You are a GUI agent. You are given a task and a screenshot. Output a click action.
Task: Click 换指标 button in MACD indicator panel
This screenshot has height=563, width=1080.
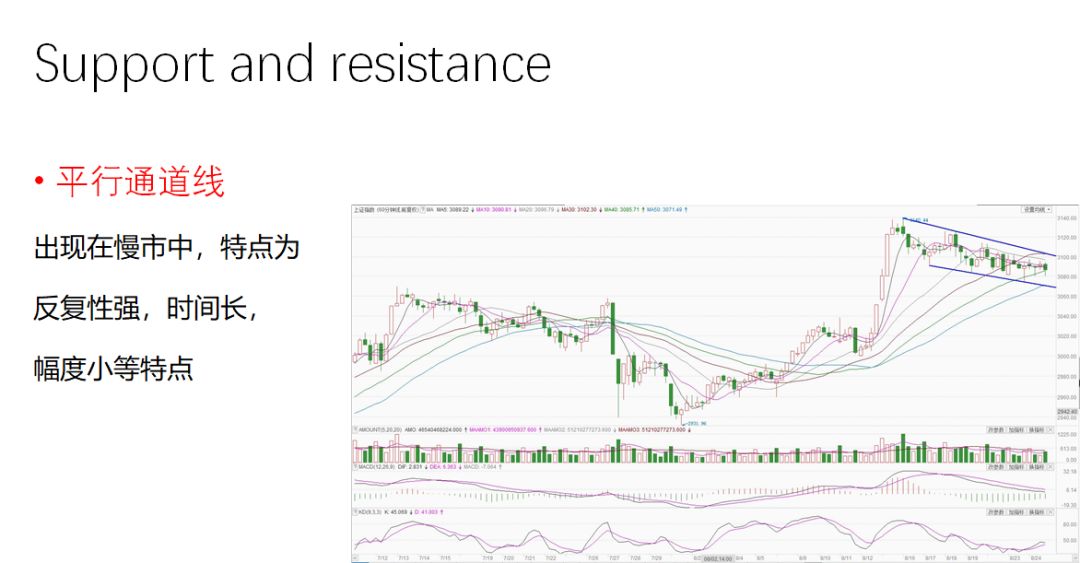coord(1036,467)
